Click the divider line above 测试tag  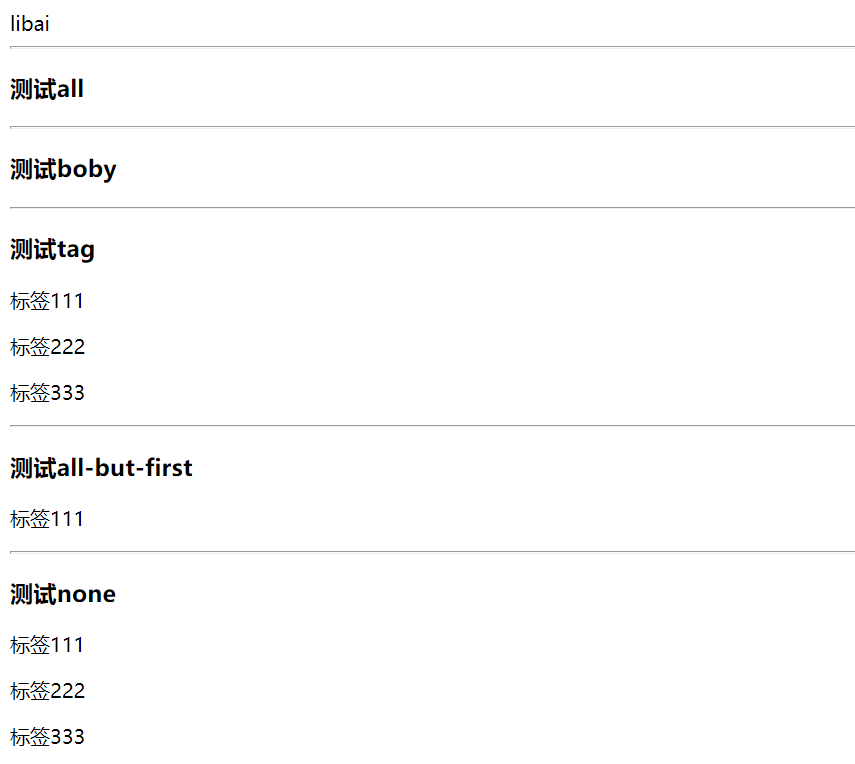click(x=432, y=207)
